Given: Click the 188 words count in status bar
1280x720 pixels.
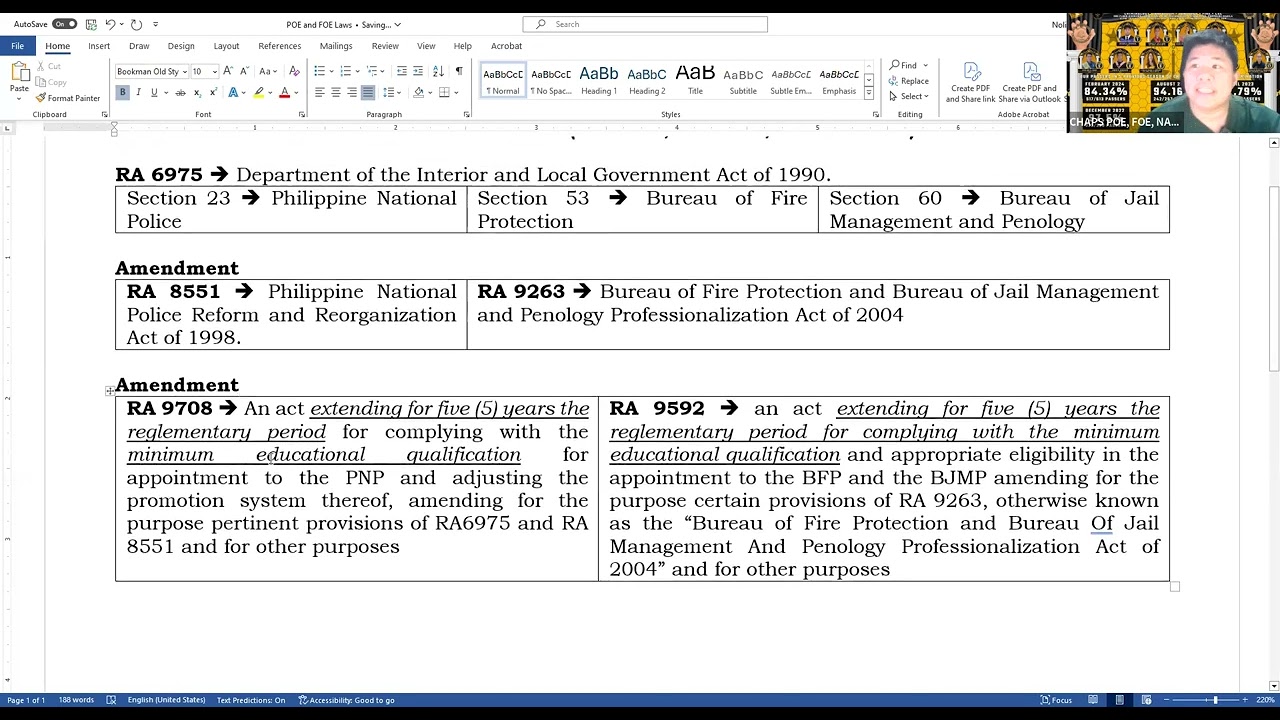Looking at the screenshot, I should pos(76,700).
